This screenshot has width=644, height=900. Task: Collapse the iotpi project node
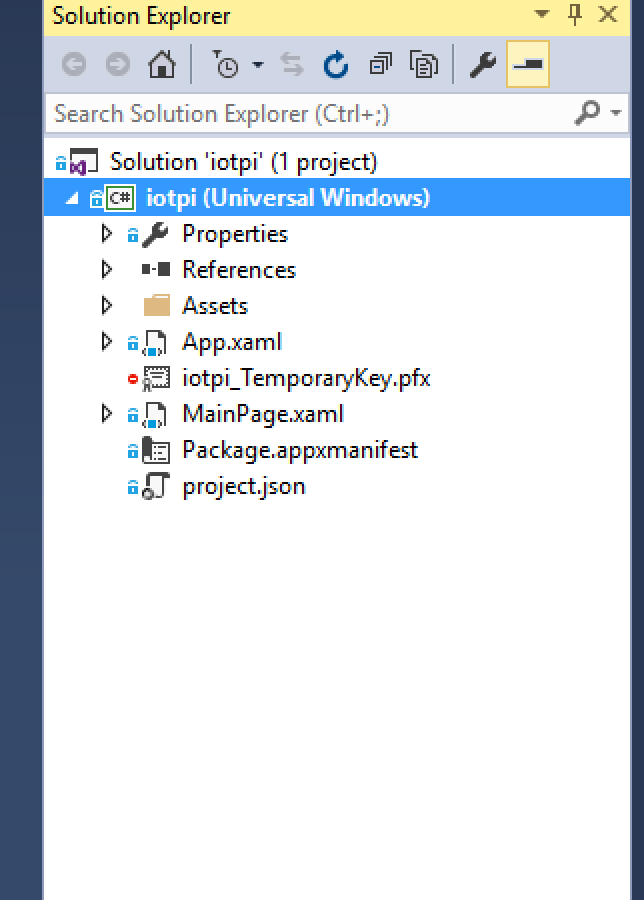point(71,198)
